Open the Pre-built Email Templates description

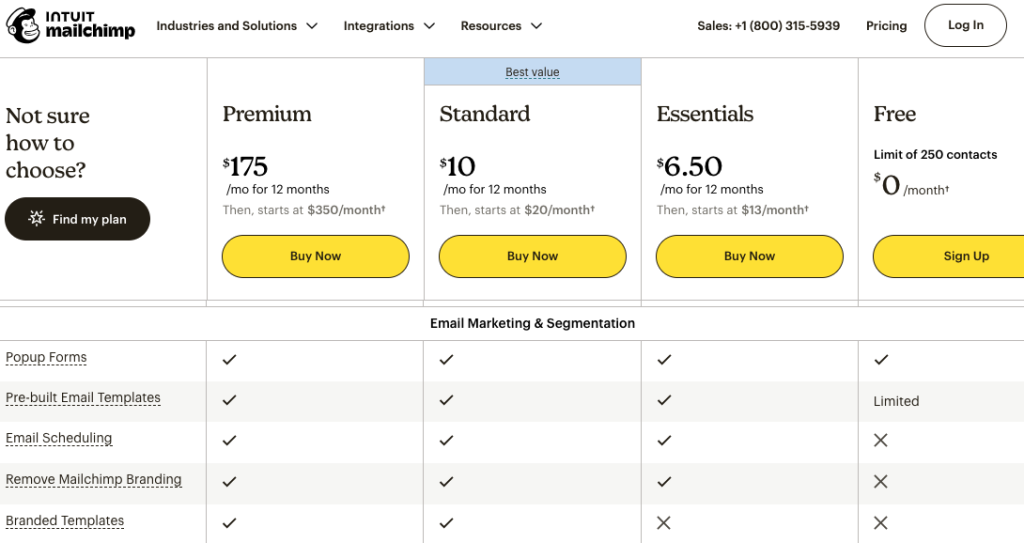pos(83,397)
